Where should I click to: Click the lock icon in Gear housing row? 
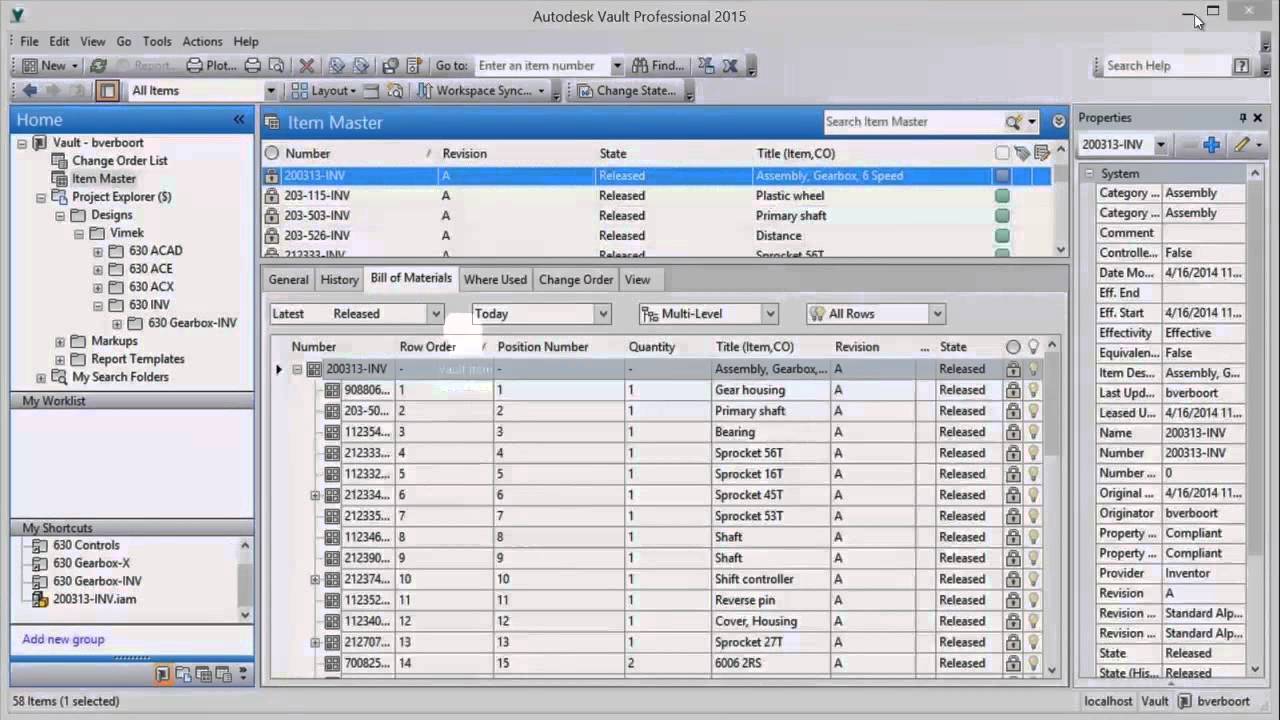(x=1013, y=390)
